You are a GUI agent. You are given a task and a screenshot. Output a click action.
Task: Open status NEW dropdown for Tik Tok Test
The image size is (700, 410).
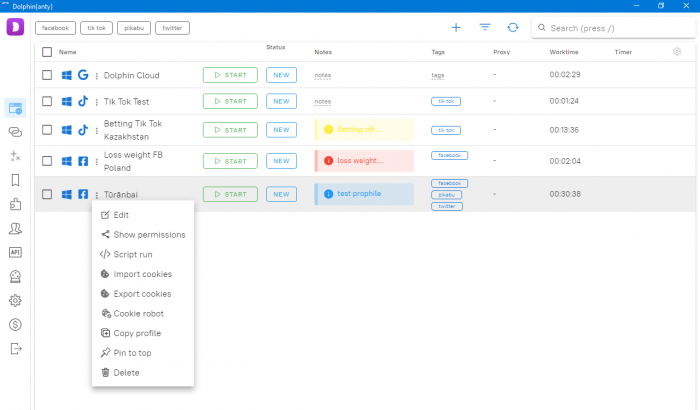(x=281, y=101)
